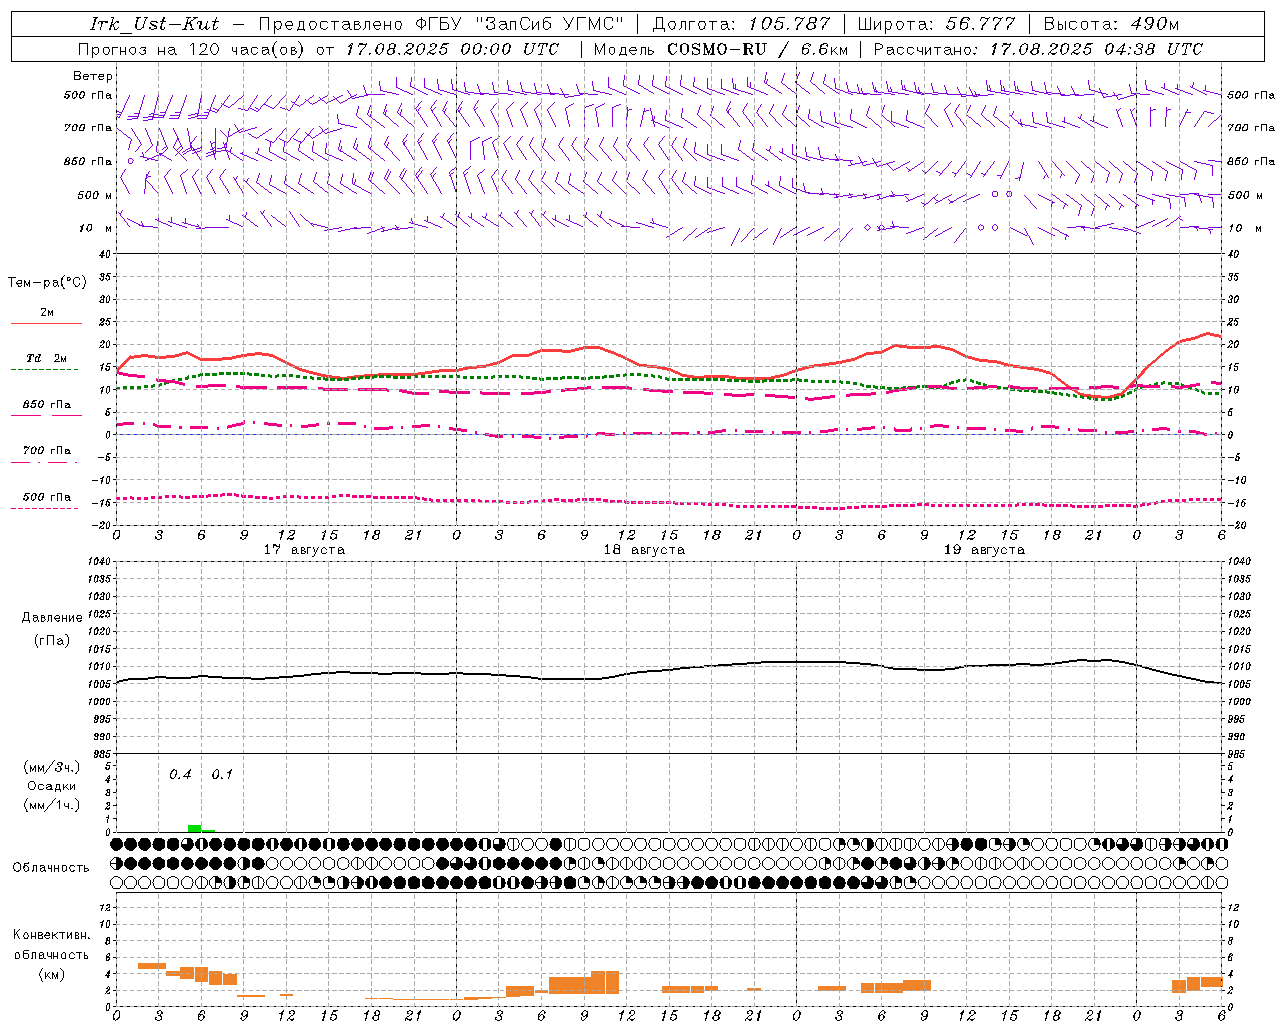Select the (гПа) pressure unit label

click(51, 641)
